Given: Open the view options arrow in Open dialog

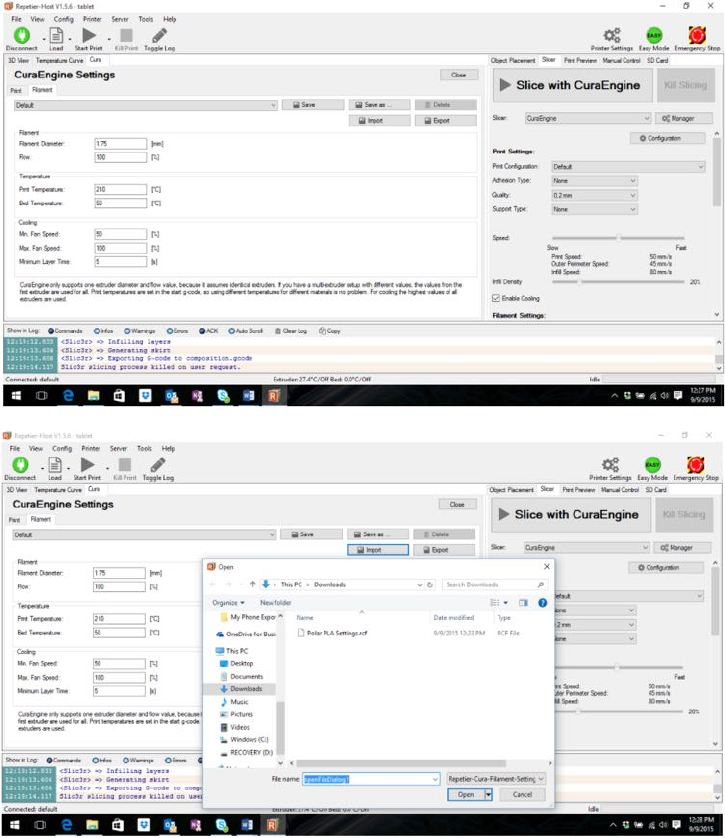Looking at the screenshot, I should pyautogui.click(x=505, y=603).
